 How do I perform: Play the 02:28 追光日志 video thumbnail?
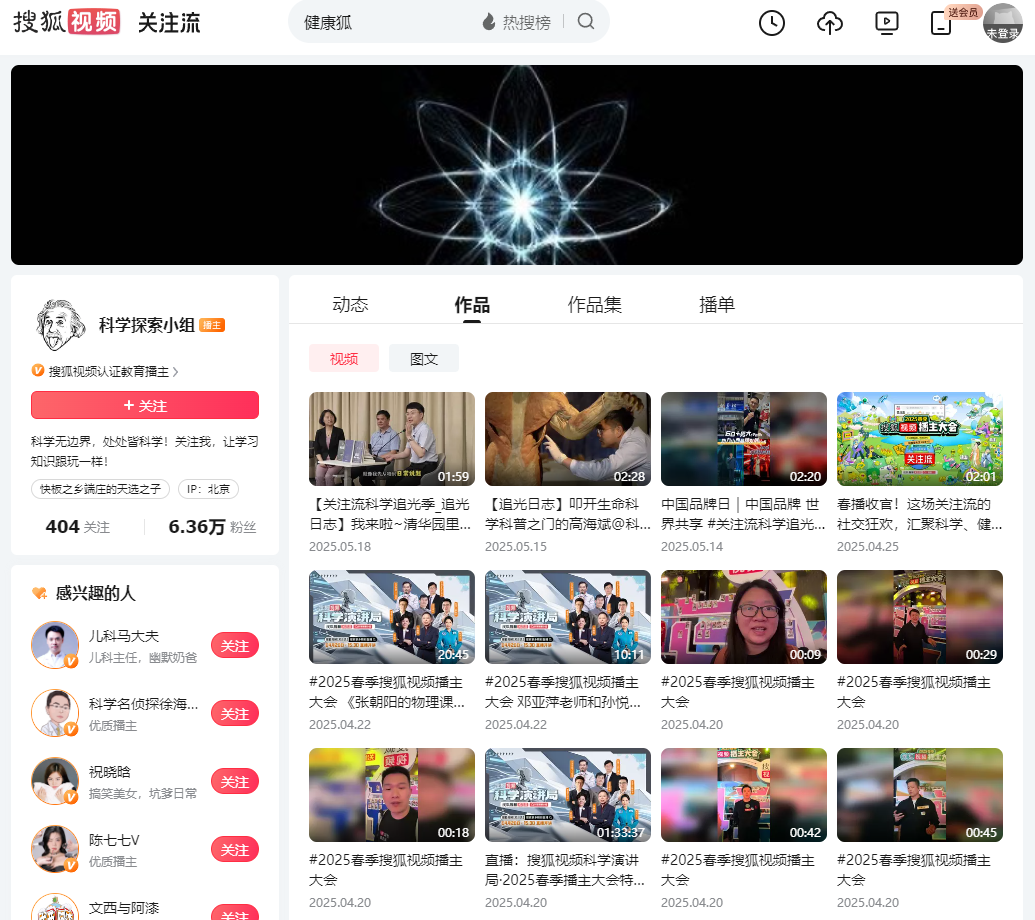568,439
